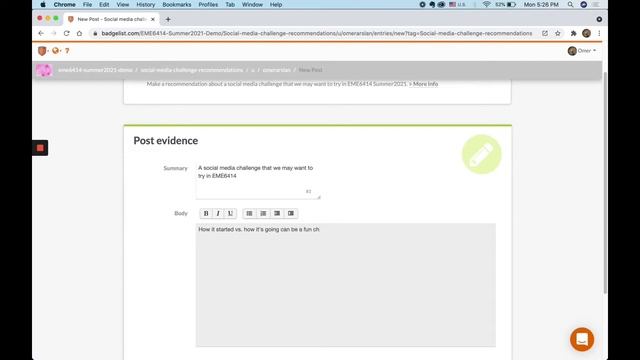
Task: Click the U.S. input source flag
Action: 458,4
